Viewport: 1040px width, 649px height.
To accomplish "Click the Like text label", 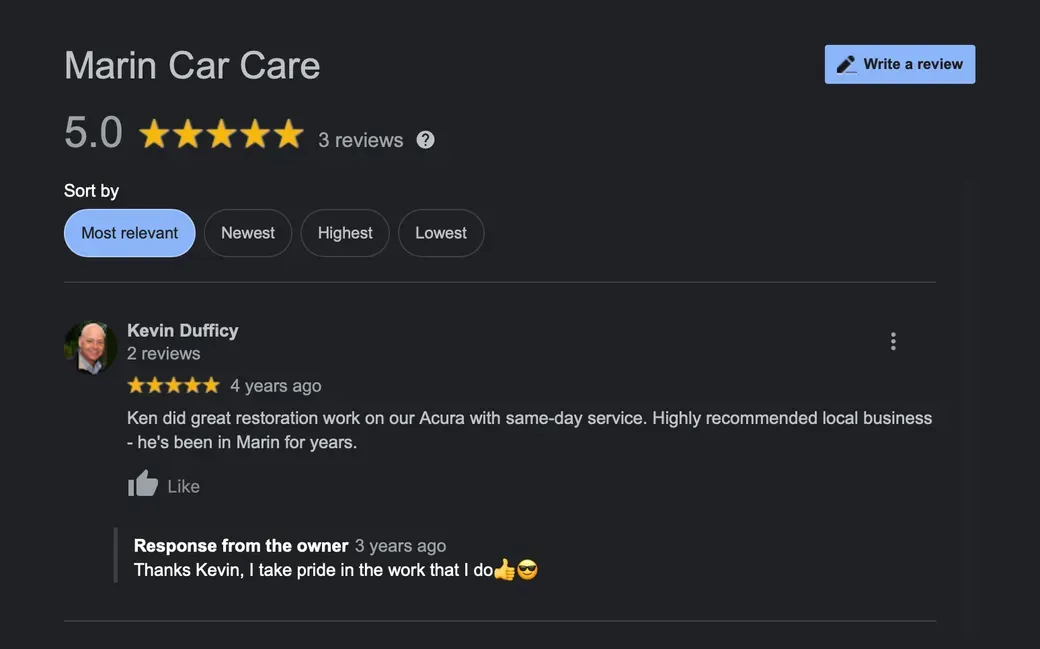I will (183, 486).
